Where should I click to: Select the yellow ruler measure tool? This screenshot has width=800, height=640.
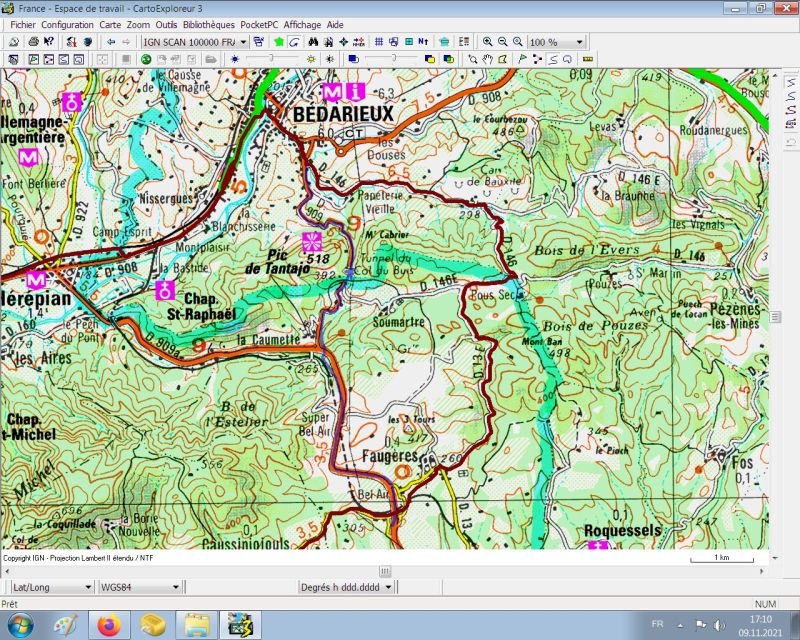[588, 59]
